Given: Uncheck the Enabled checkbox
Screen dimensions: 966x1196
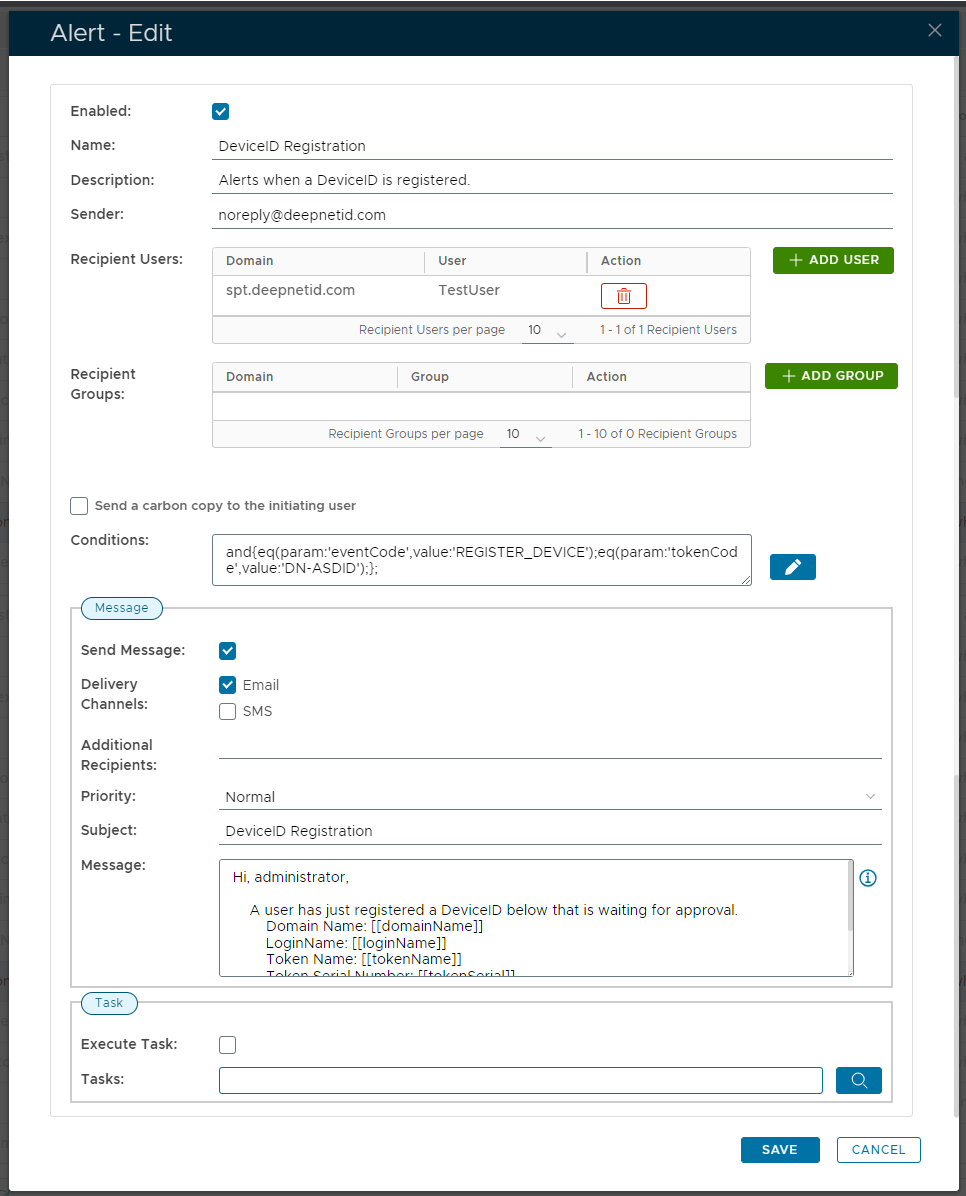Looking at the screenshot, I should [221, 112].
